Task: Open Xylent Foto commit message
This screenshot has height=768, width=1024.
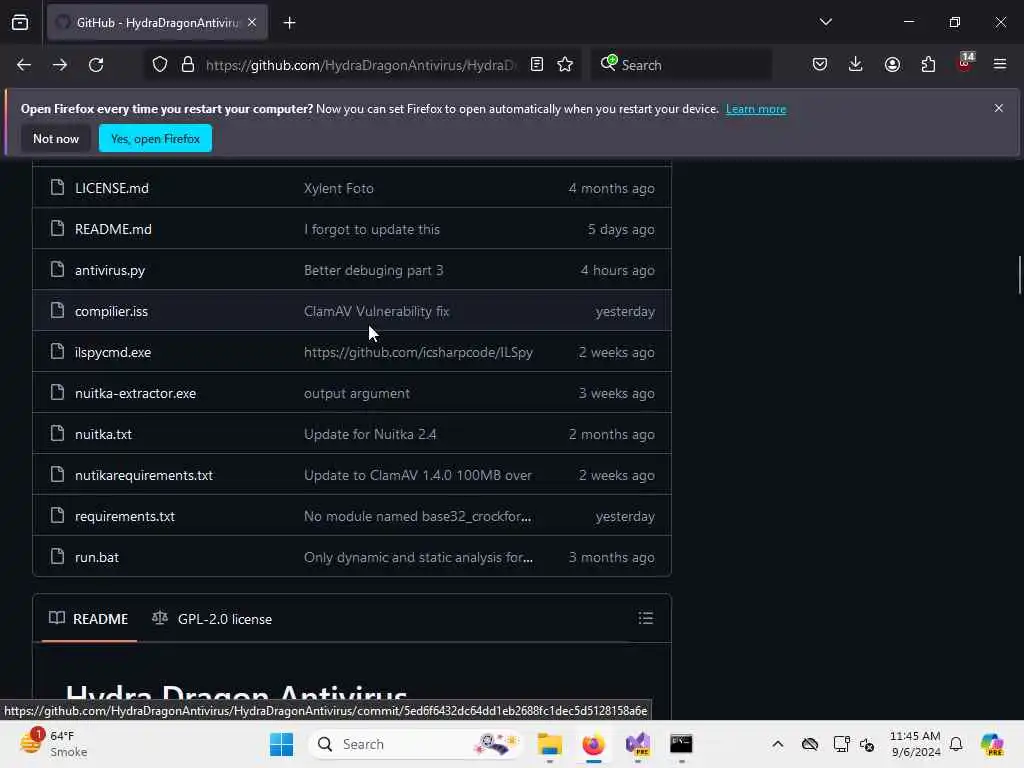Action: [x=339, y=188]
